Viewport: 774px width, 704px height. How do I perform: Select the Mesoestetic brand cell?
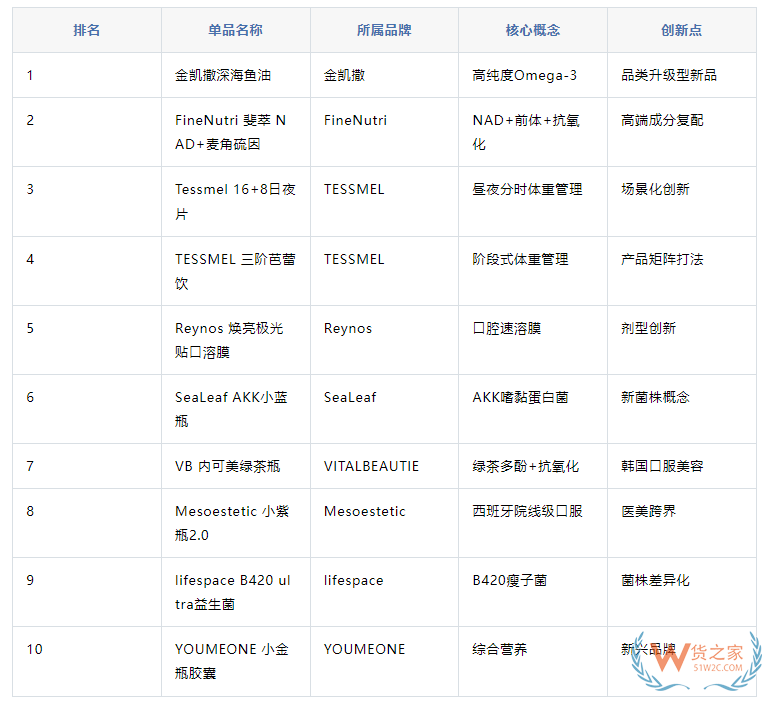384,523
